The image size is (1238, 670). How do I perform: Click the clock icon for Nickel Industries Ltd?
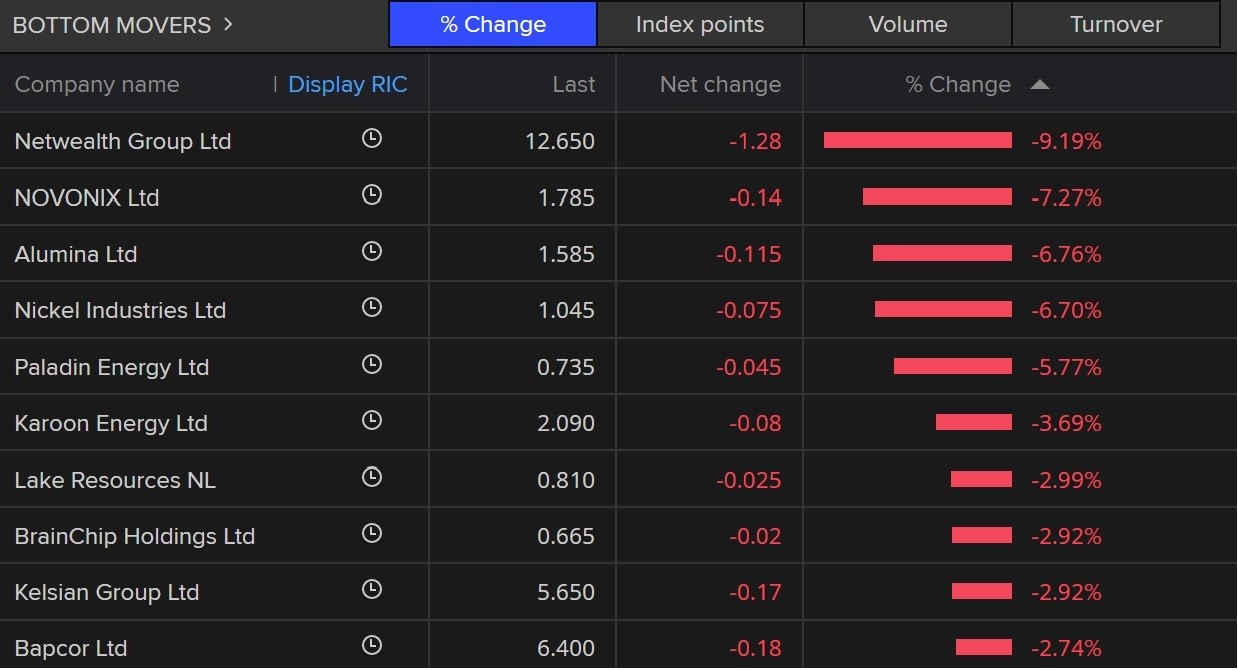tap(372, 307)
